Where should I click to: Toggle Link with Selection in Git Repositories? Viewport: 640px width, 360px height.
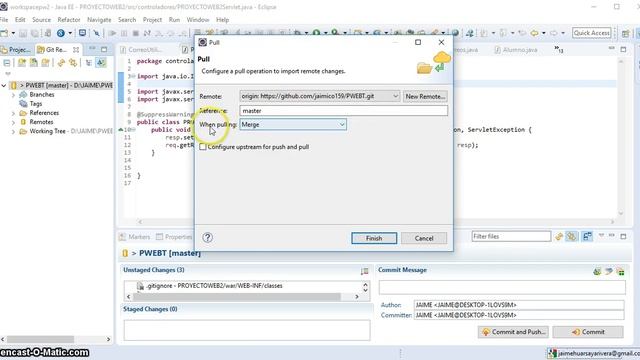[x=73, y=63]
